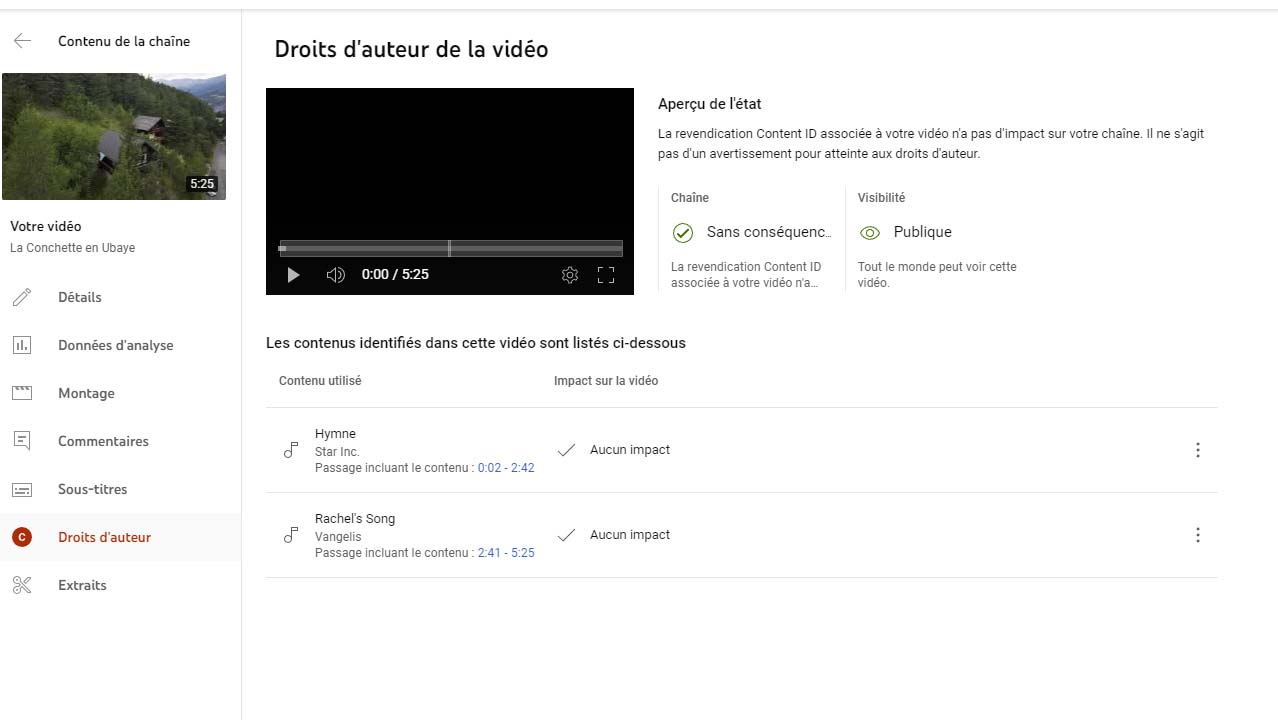Screen dimensions: 1278x720
Task: Click the music note icon for Hymne
Action: click(x=291, y=450)
